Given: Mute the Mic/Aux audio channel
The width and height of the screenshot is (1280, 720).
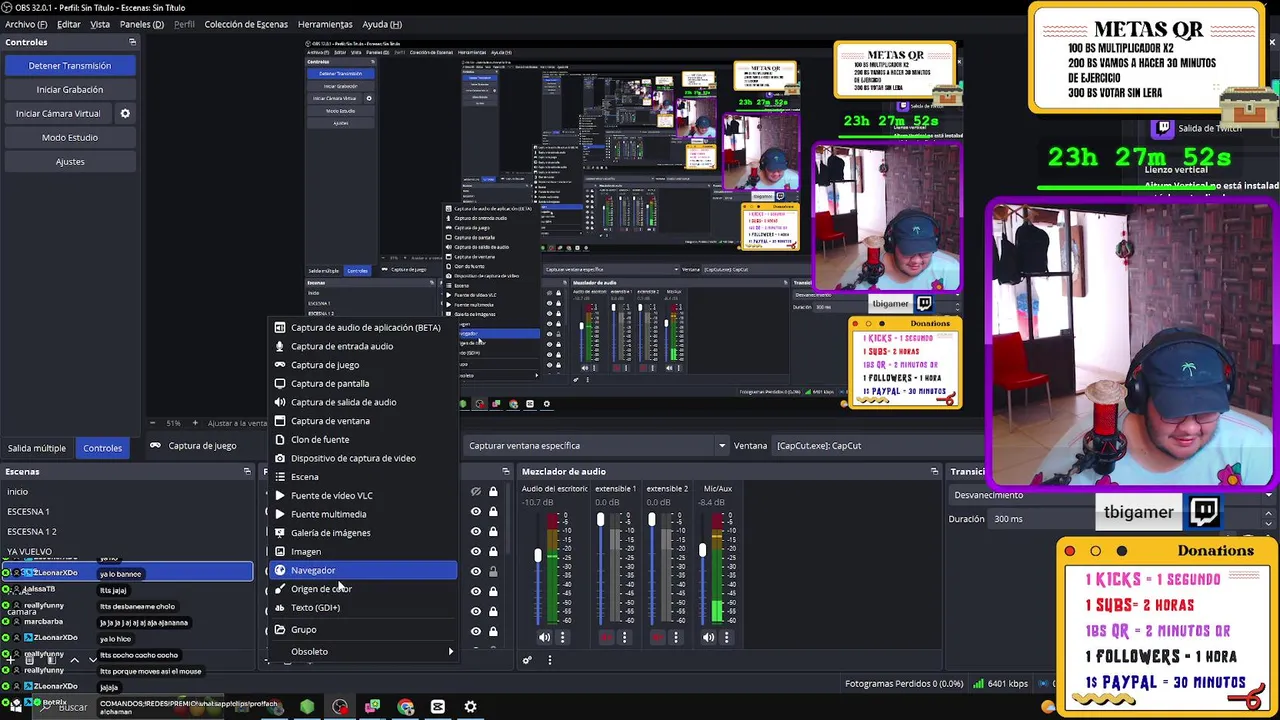Looking at the screenshot, I should pyautogui.click(x=708, y=637).
